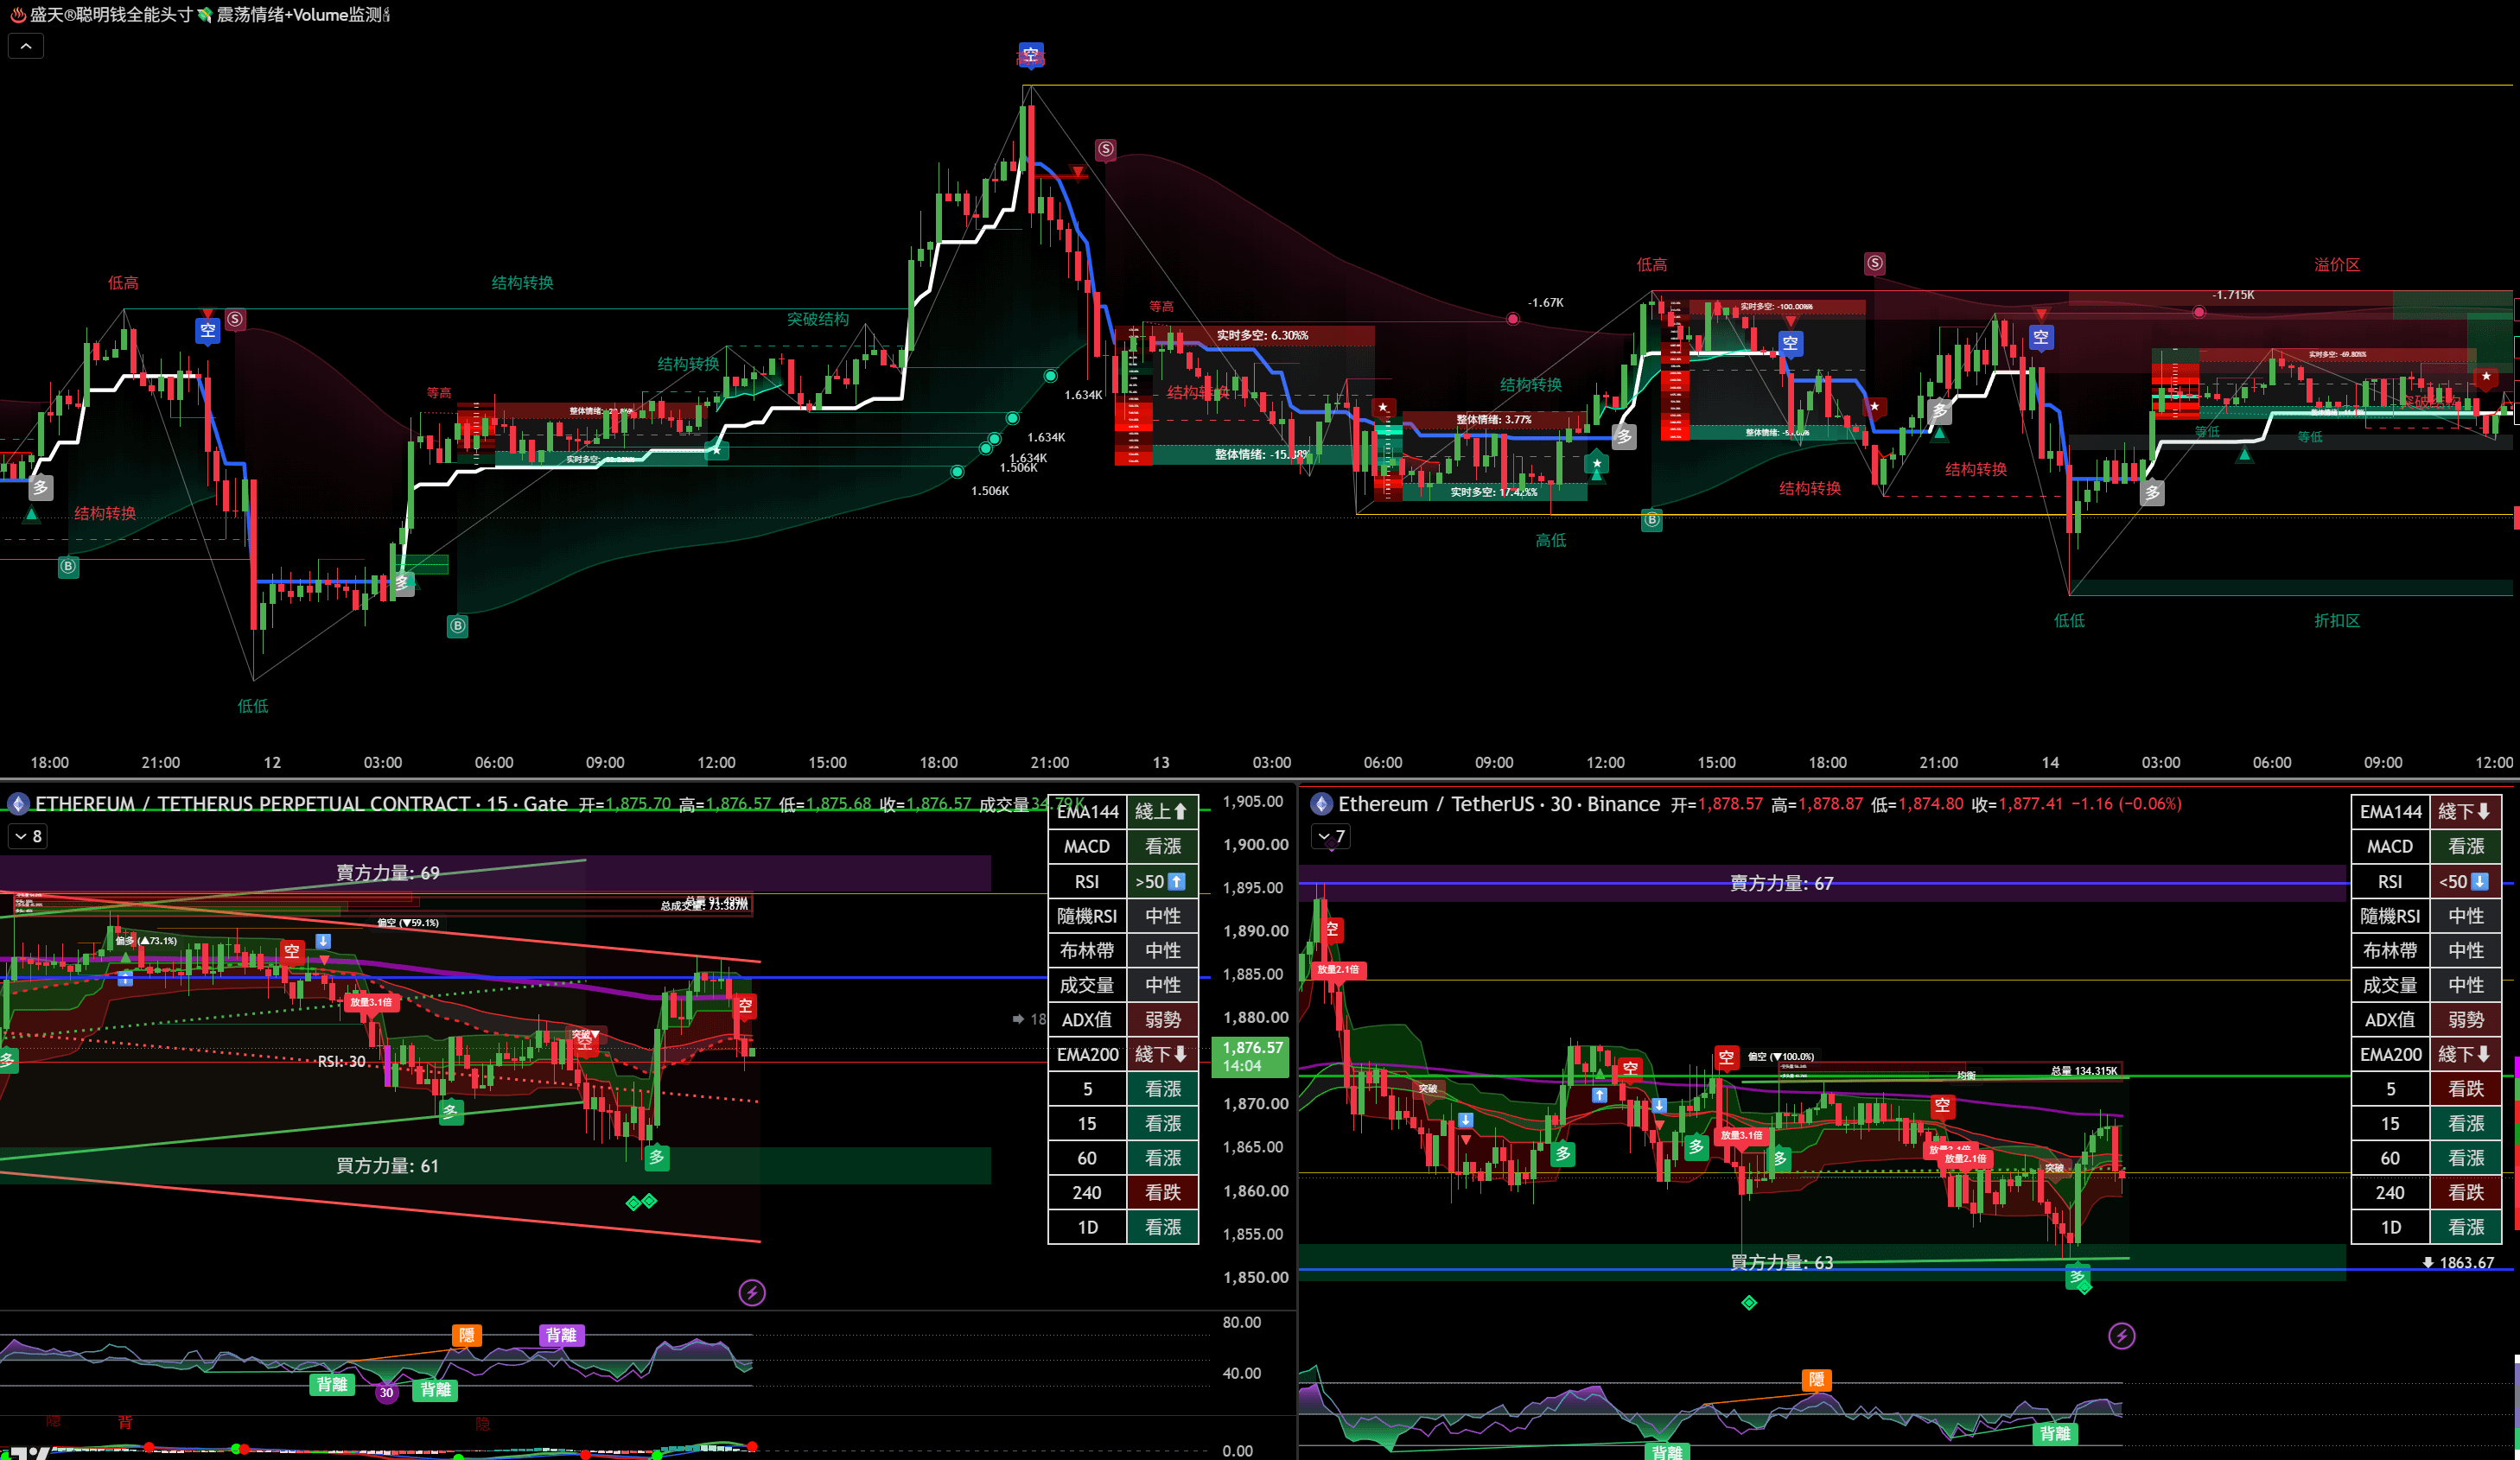The width and height of the screenshot is (2520, 1460).
Task: Click the 偏空 (▼59.1%) label on Gate chart
Action: point(408,922)
